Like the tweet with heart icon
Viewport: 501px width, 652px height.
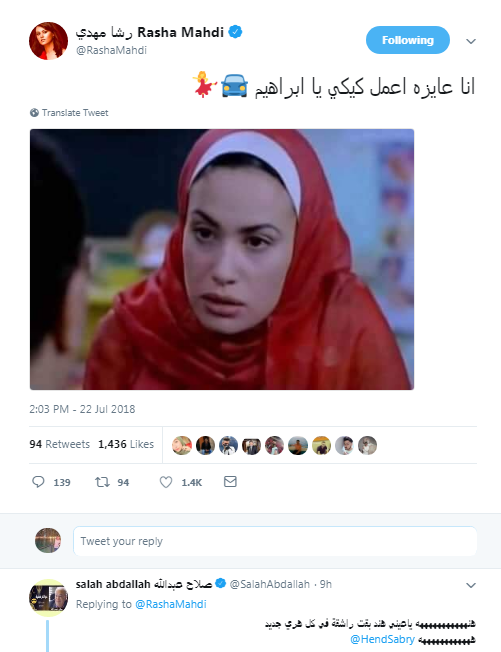166,482
